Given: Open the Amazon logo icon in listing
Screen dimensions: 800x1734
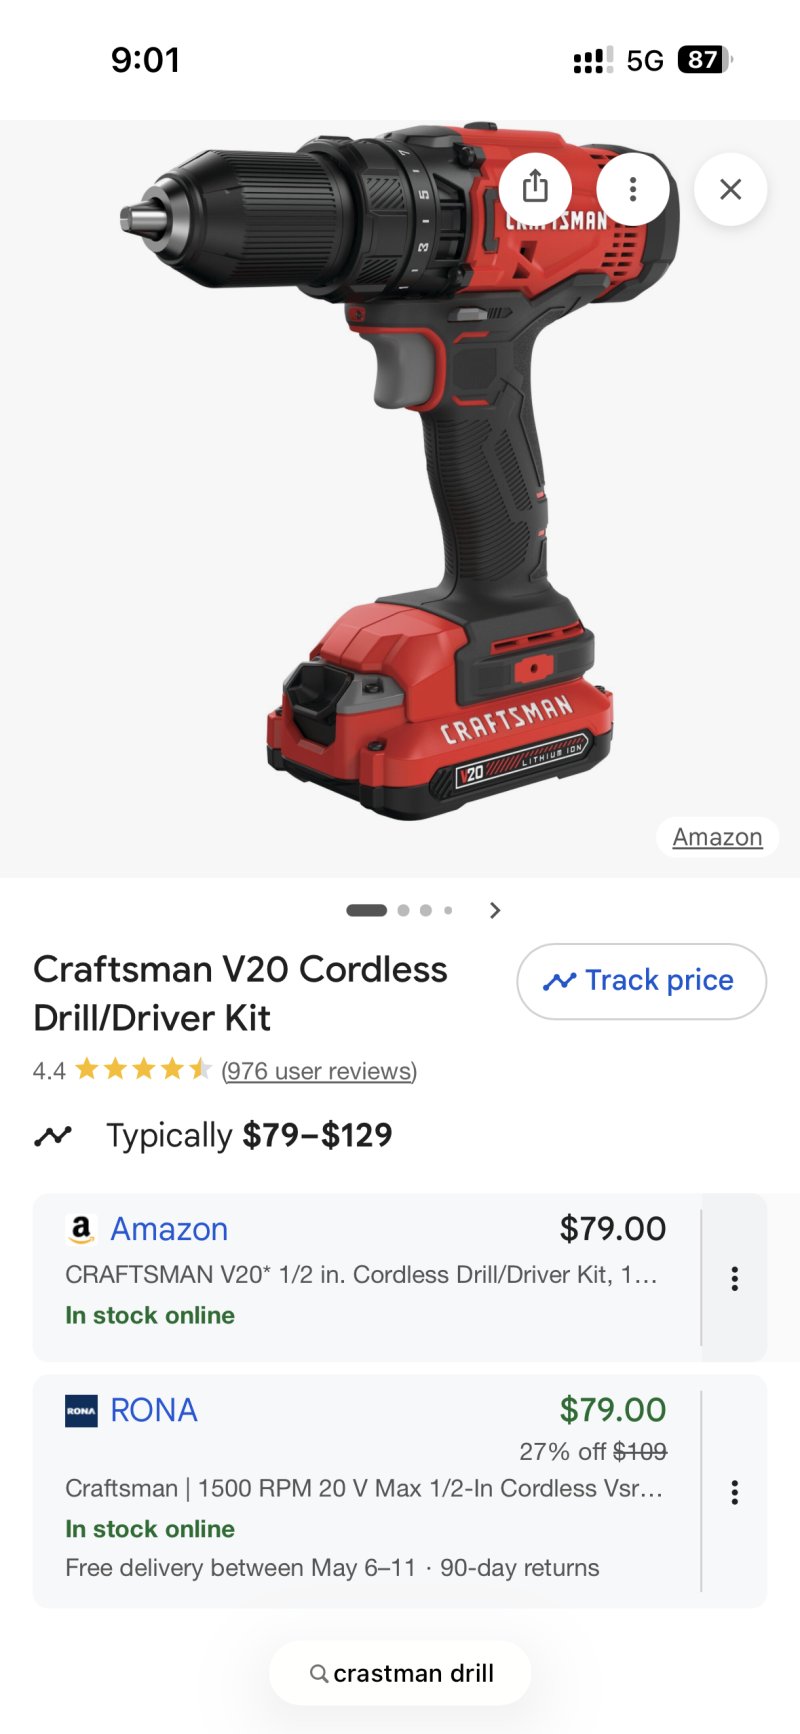Looking at the screenshot, I should [81, 1229].
